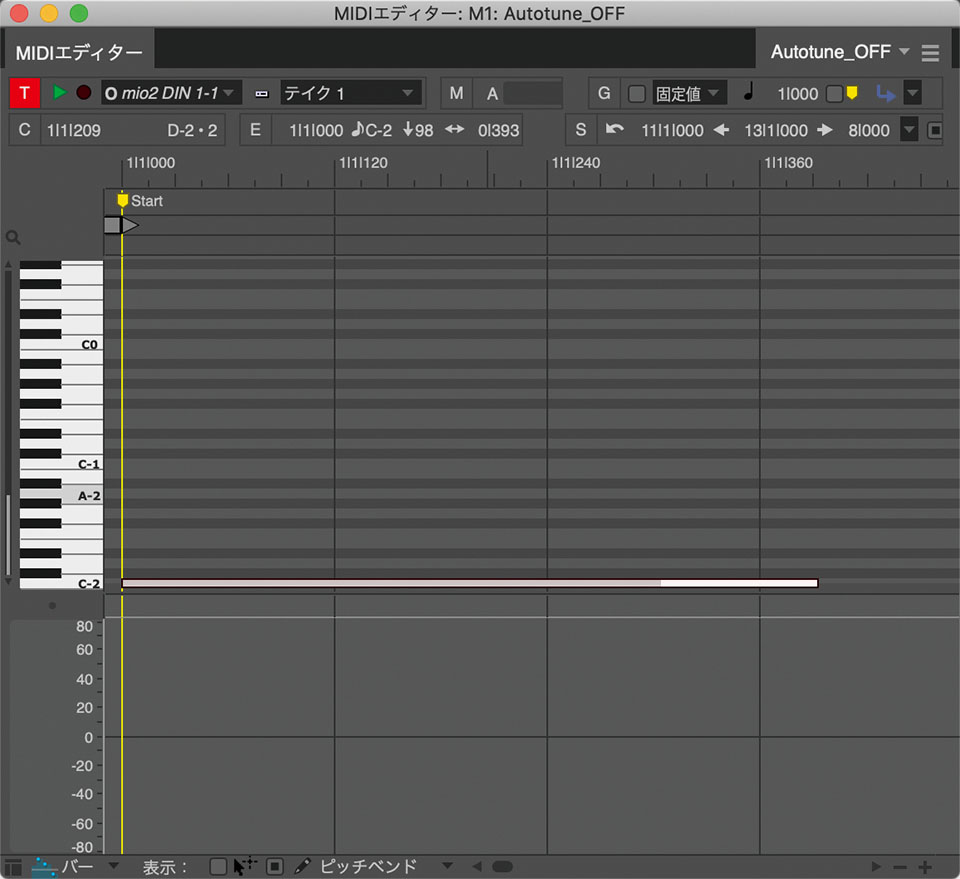Click the C cursor info button
The width and height of the screenshot is (960, 879).
tap(24, 130)
